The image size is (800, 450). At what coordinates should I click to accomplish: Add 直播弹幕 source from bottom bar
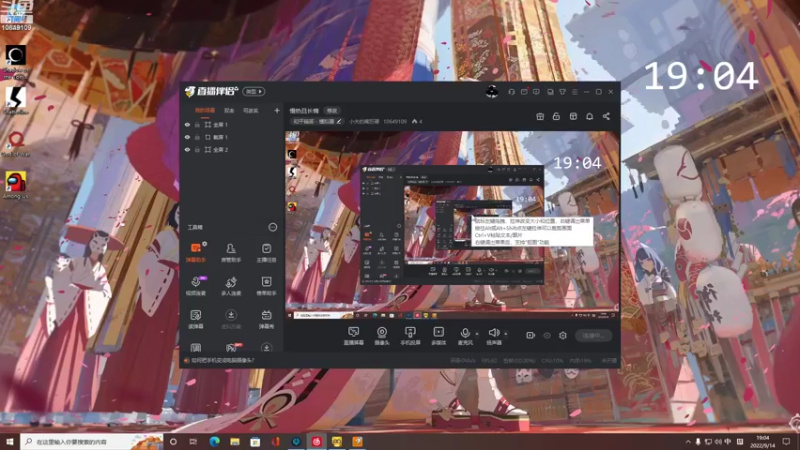coord(354,336)
